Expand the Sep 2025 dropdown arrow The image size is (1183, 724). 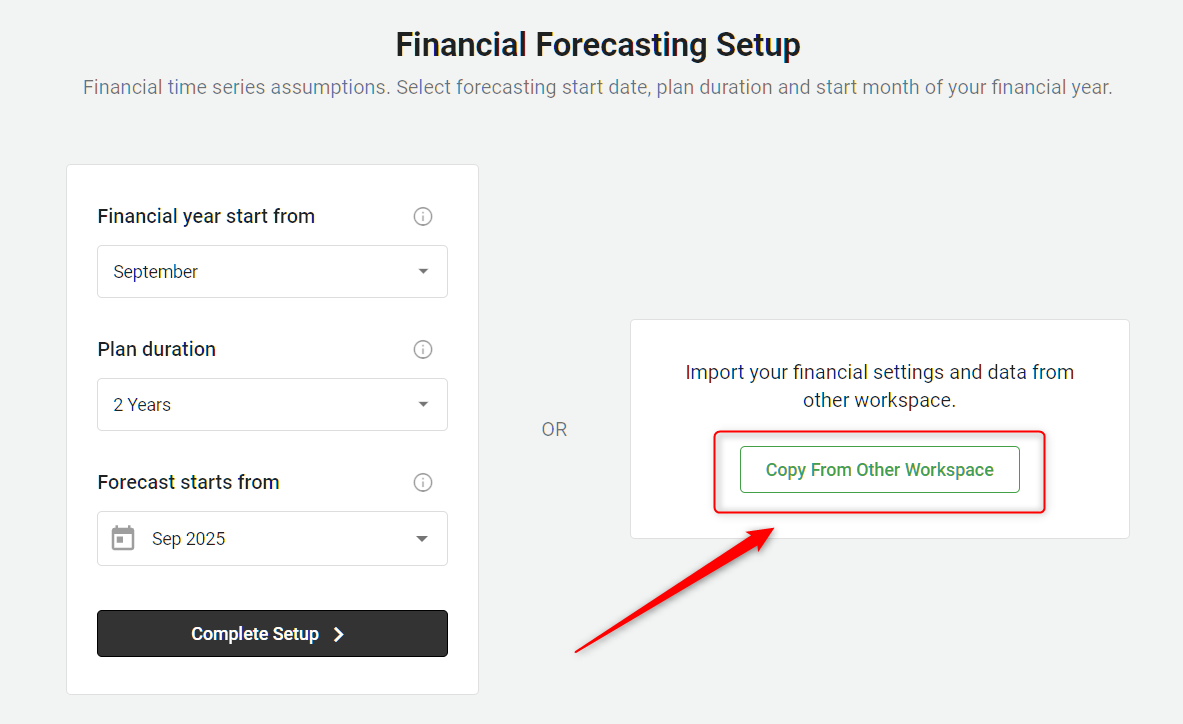(x=422, y=538)
